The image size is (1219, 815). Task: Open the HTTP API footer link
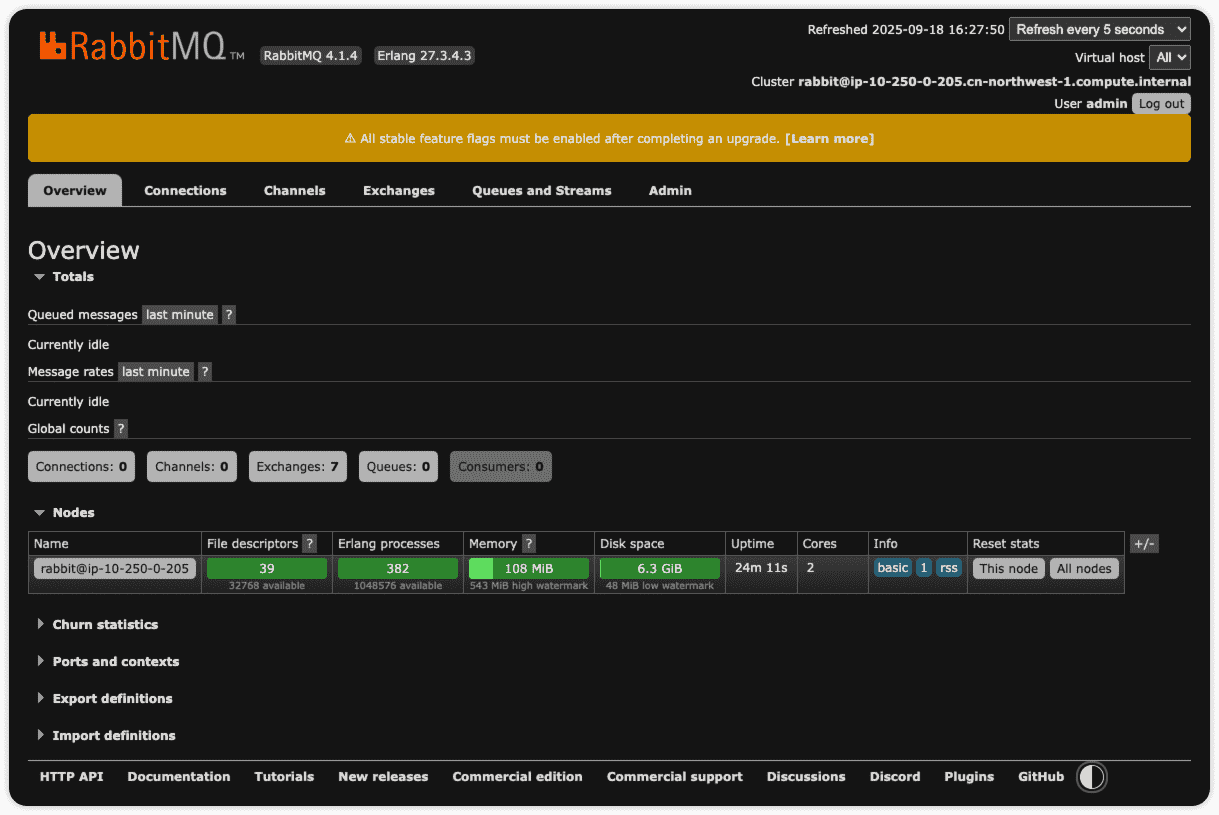(x=72, y=777)
